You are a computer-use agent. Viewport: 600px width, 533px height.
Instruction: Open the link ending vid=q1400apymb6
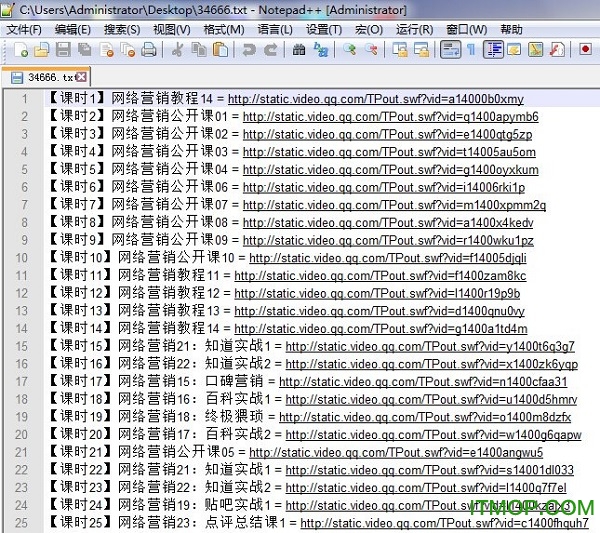(x=391, y=117)
